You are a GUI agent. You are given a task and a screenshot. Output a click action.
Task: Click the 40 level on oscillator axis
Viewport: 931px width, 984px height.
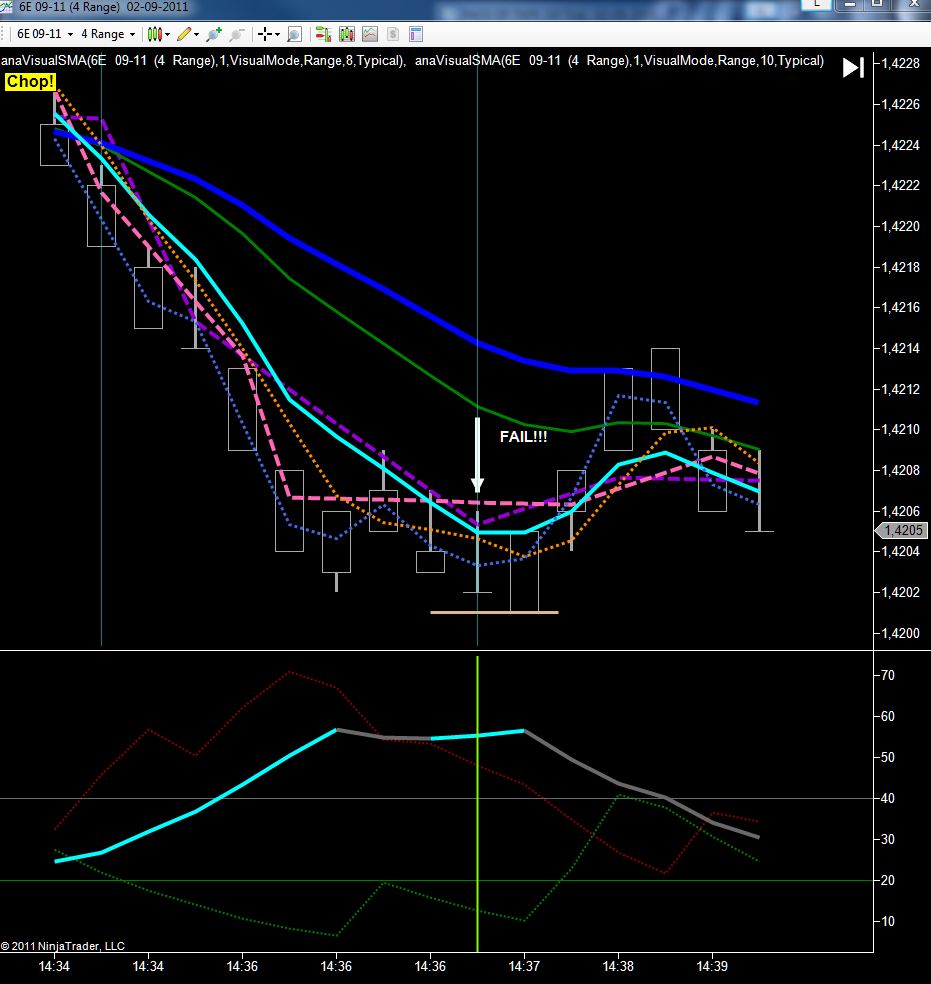(x=888, y=798)
